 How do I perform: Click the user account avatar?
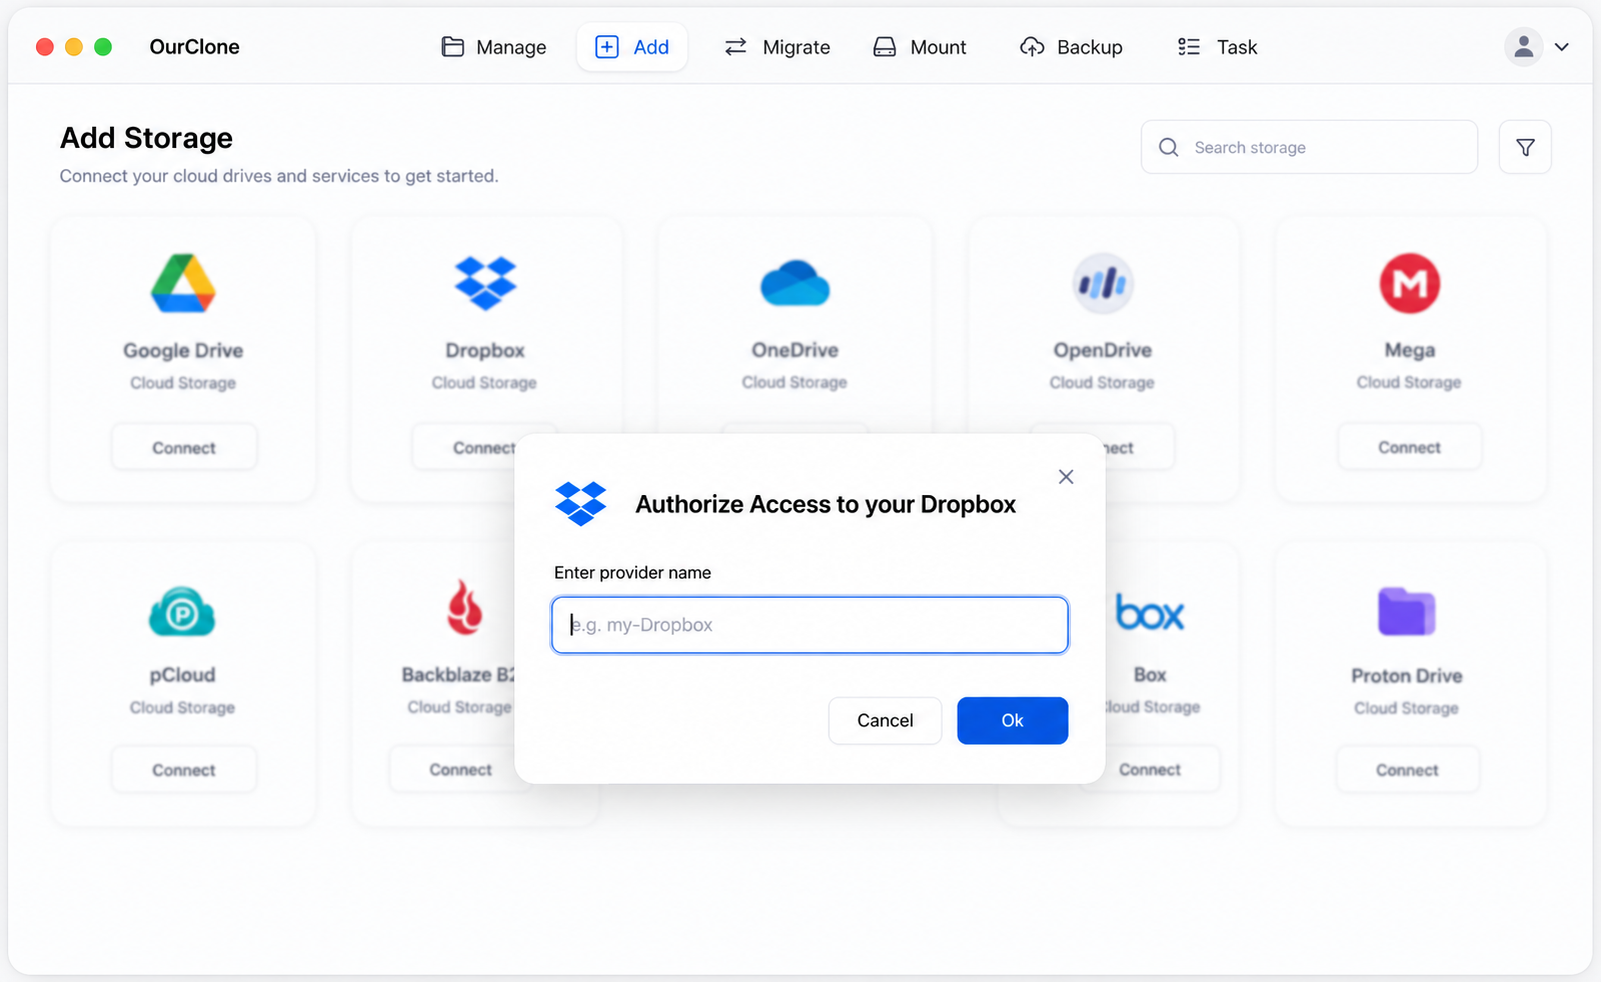point(1523,47)
